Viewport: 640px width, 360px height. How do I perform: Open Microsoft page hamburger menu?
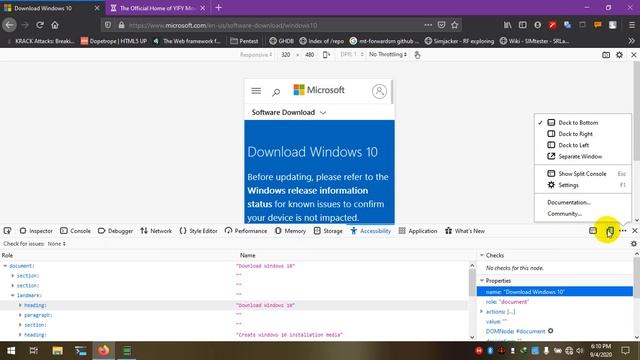pyautogui.click(x=256, y=91)
